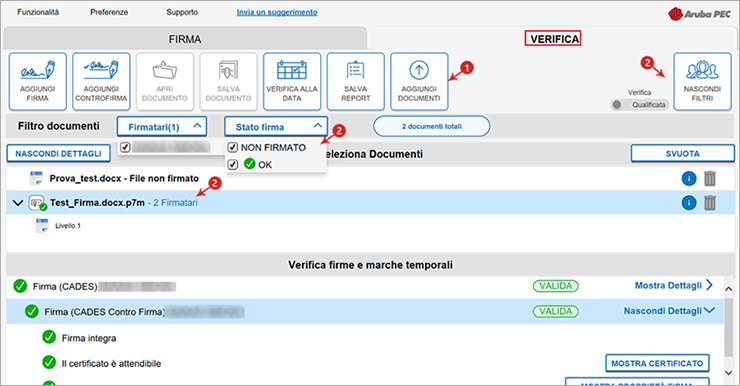Click the 2 documenti totali pill

pos(431,126)
